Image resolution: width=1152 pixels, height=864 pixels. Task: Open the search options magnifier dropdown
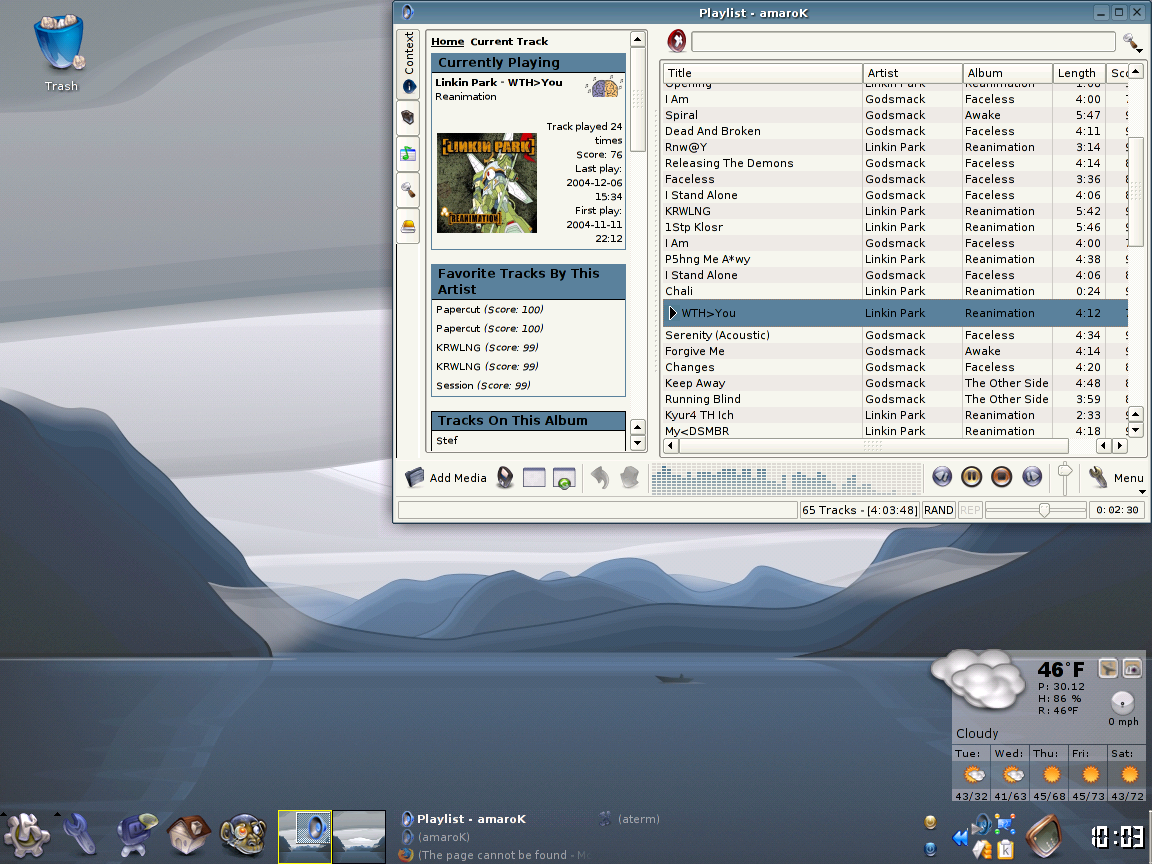click(x=1132, y=43)
